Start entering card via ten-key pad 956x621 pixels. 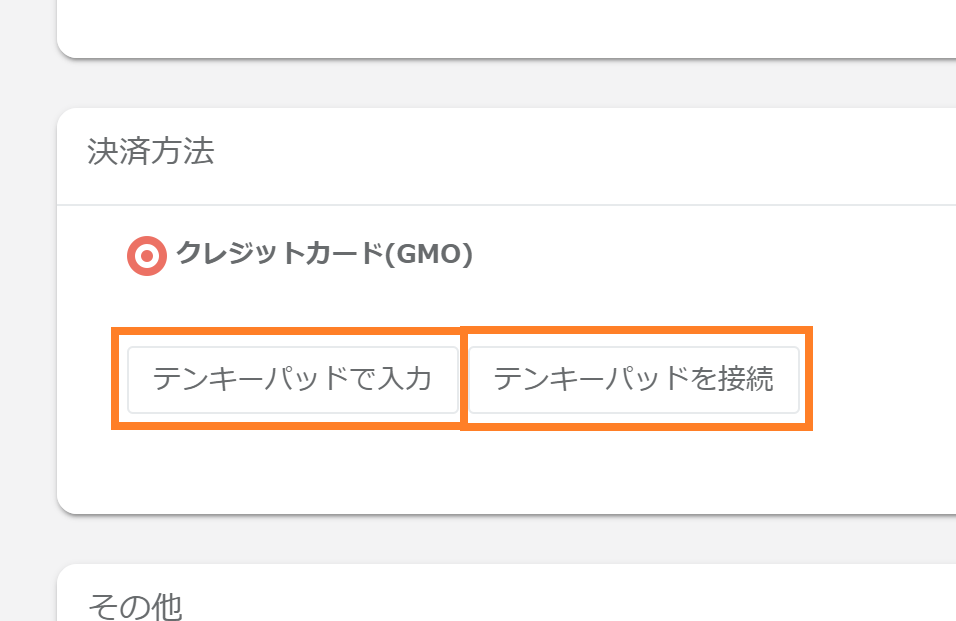pyautogui.click(x=292, y=379)
